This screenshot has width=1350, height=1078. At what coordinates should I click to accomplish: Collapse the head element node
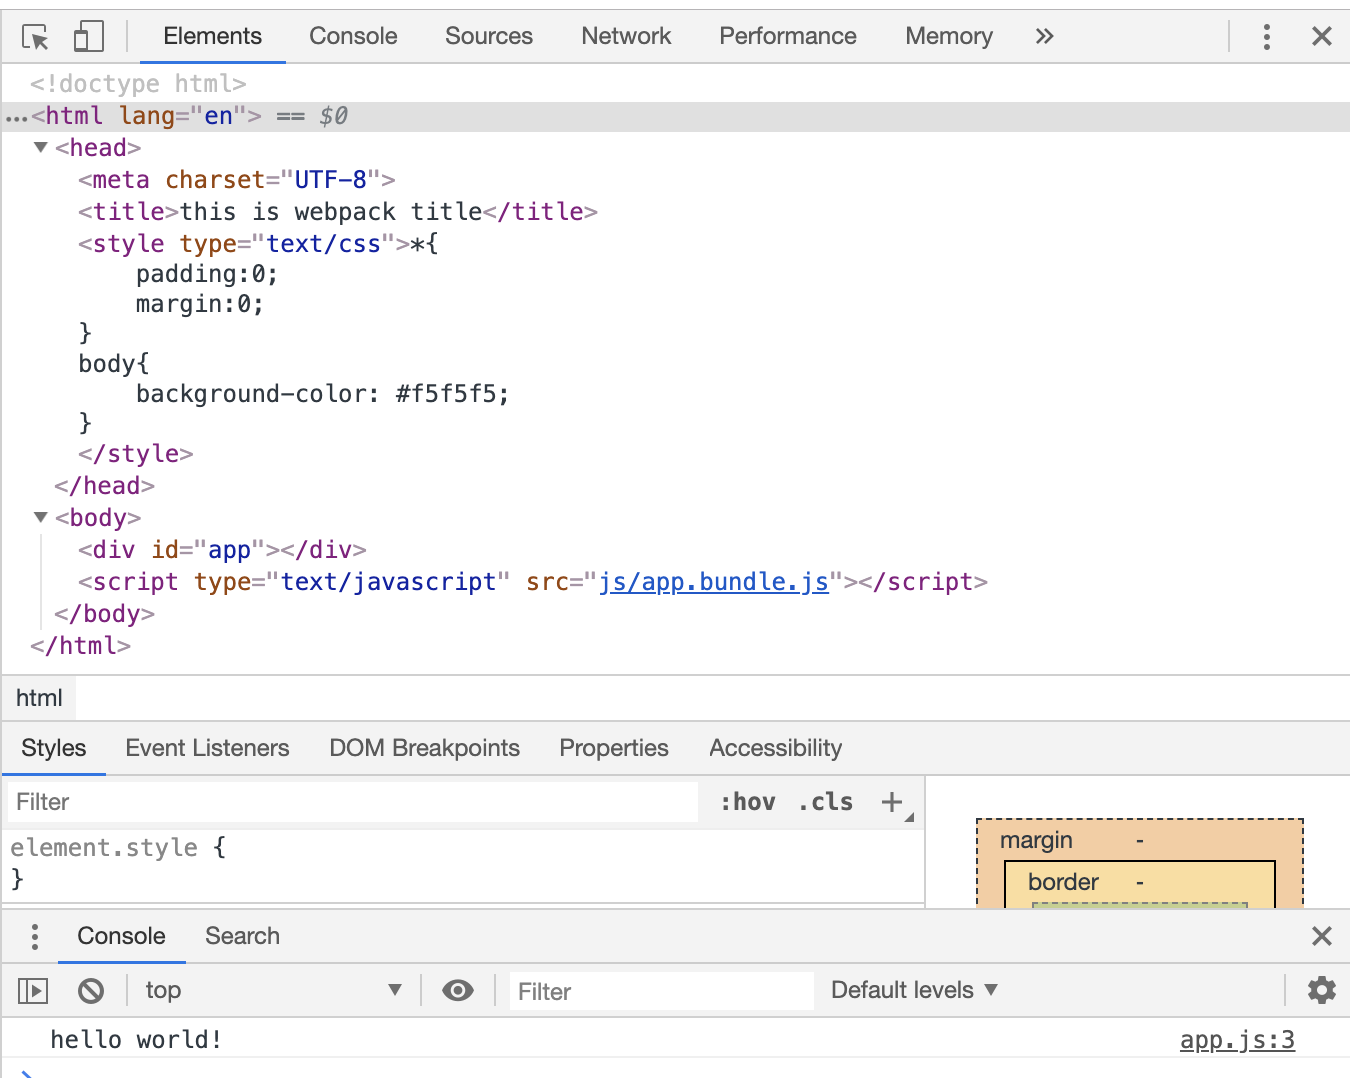point(41,147)
